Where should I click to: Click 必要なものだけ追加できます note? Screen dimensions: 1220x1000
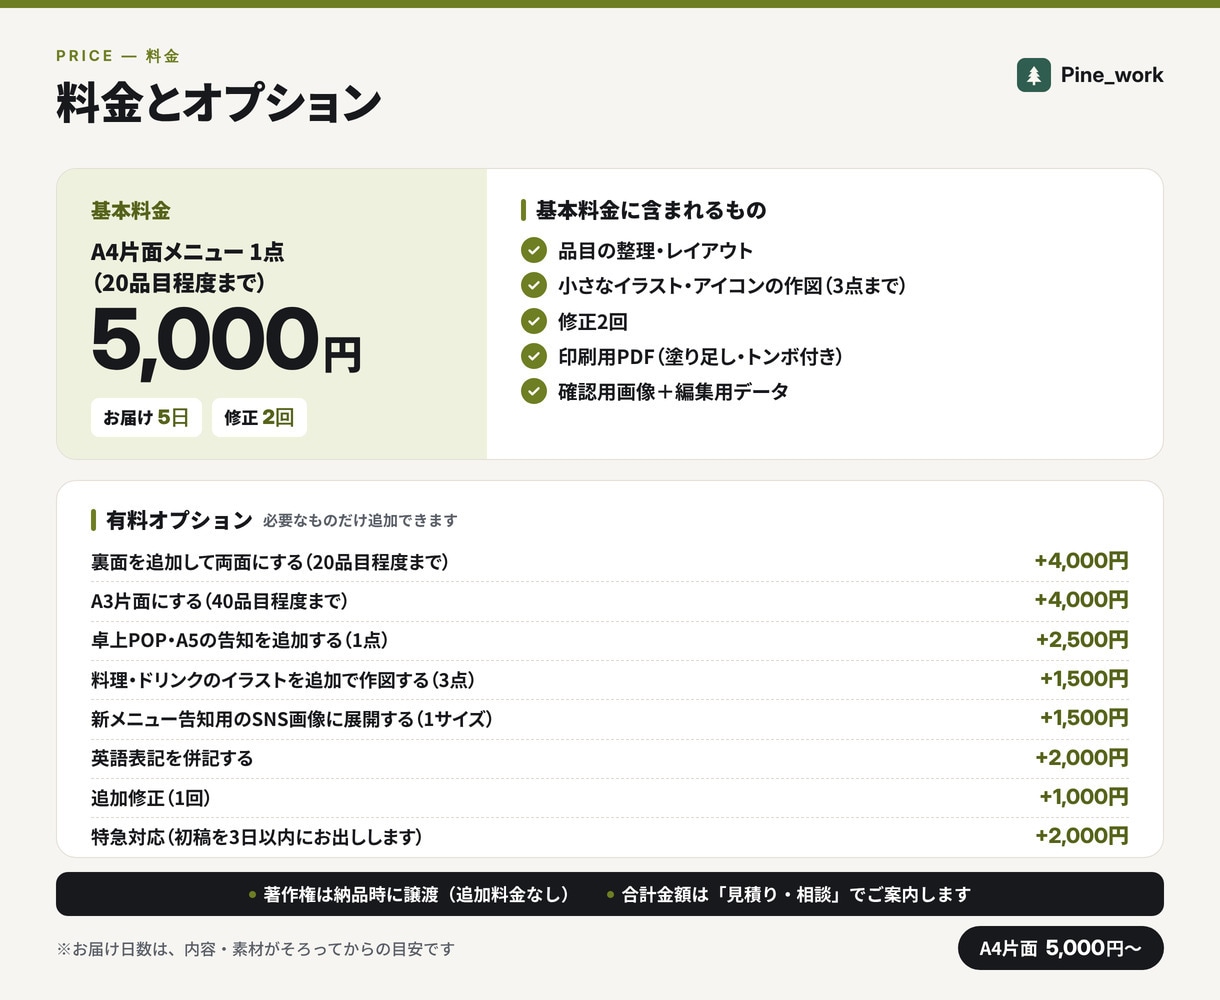(x=360, y=521)
